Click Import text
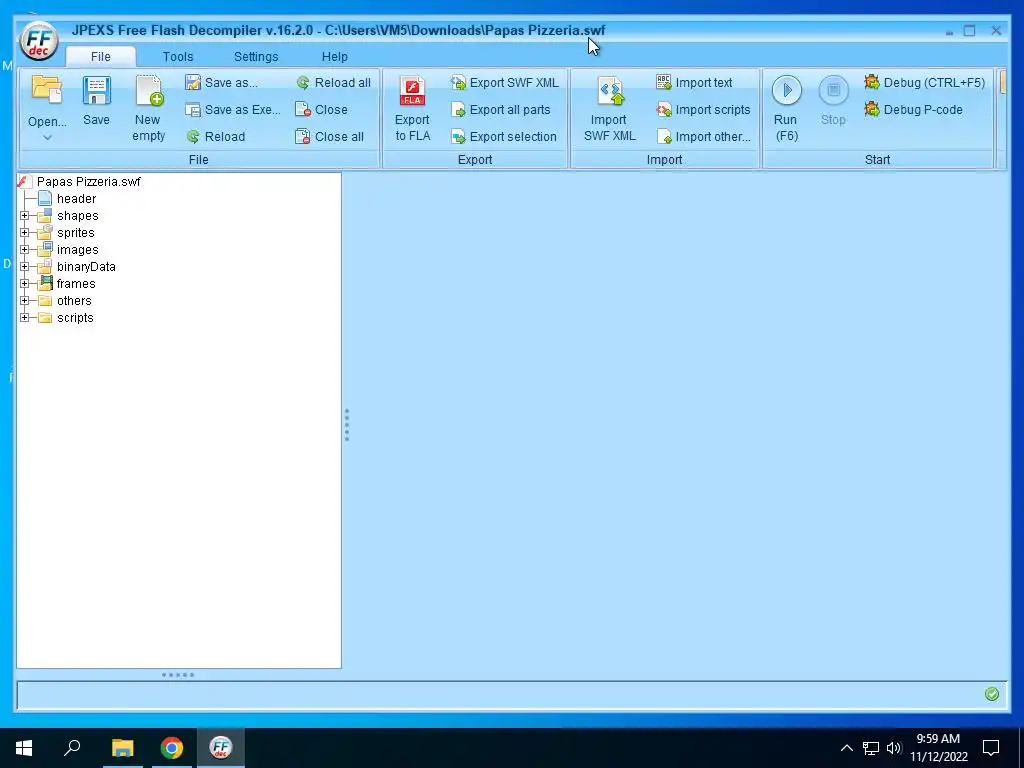Image resolution: width=1024 pixels, height=768 pixels. click(694, 82)
